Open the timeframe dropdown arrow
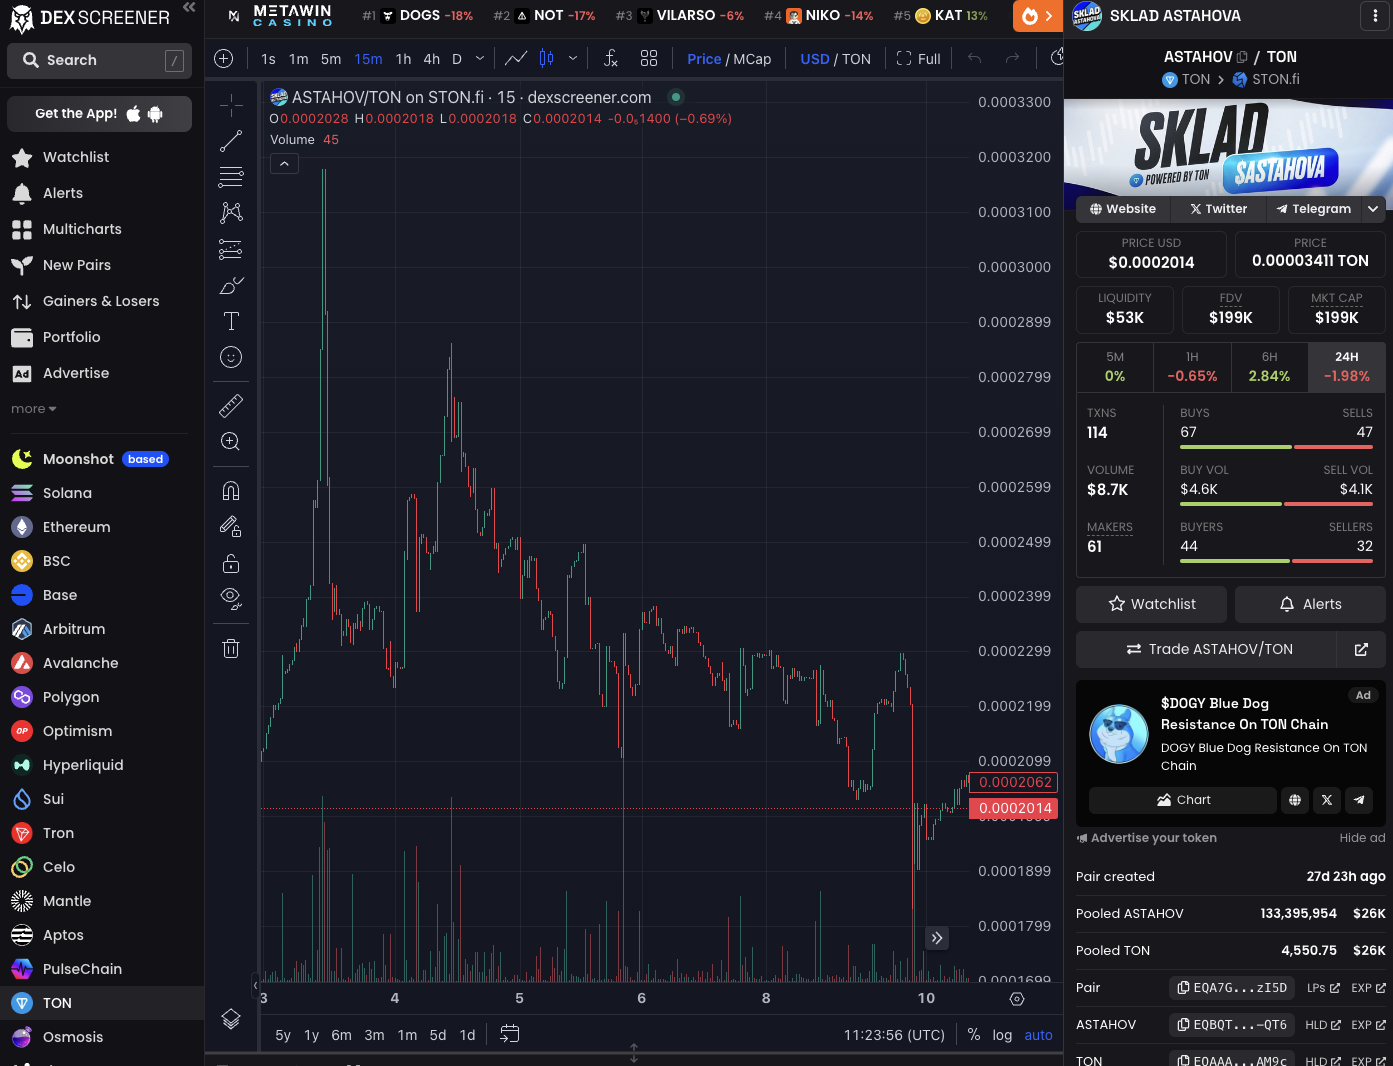The width and height of the screenshot is (1393, 1066). [x=480, y=59]
